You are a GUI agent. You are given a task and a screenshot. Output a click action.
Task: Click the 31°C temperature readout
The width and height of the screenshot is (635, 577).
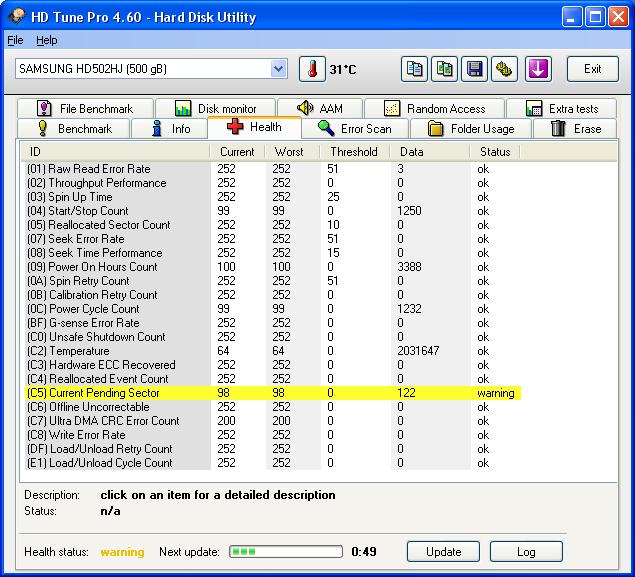343,70
